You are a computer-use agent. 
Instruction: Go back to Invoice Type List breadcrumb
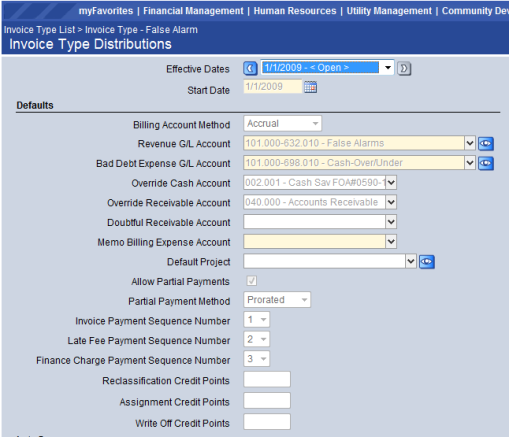click(x=39, y=30)
